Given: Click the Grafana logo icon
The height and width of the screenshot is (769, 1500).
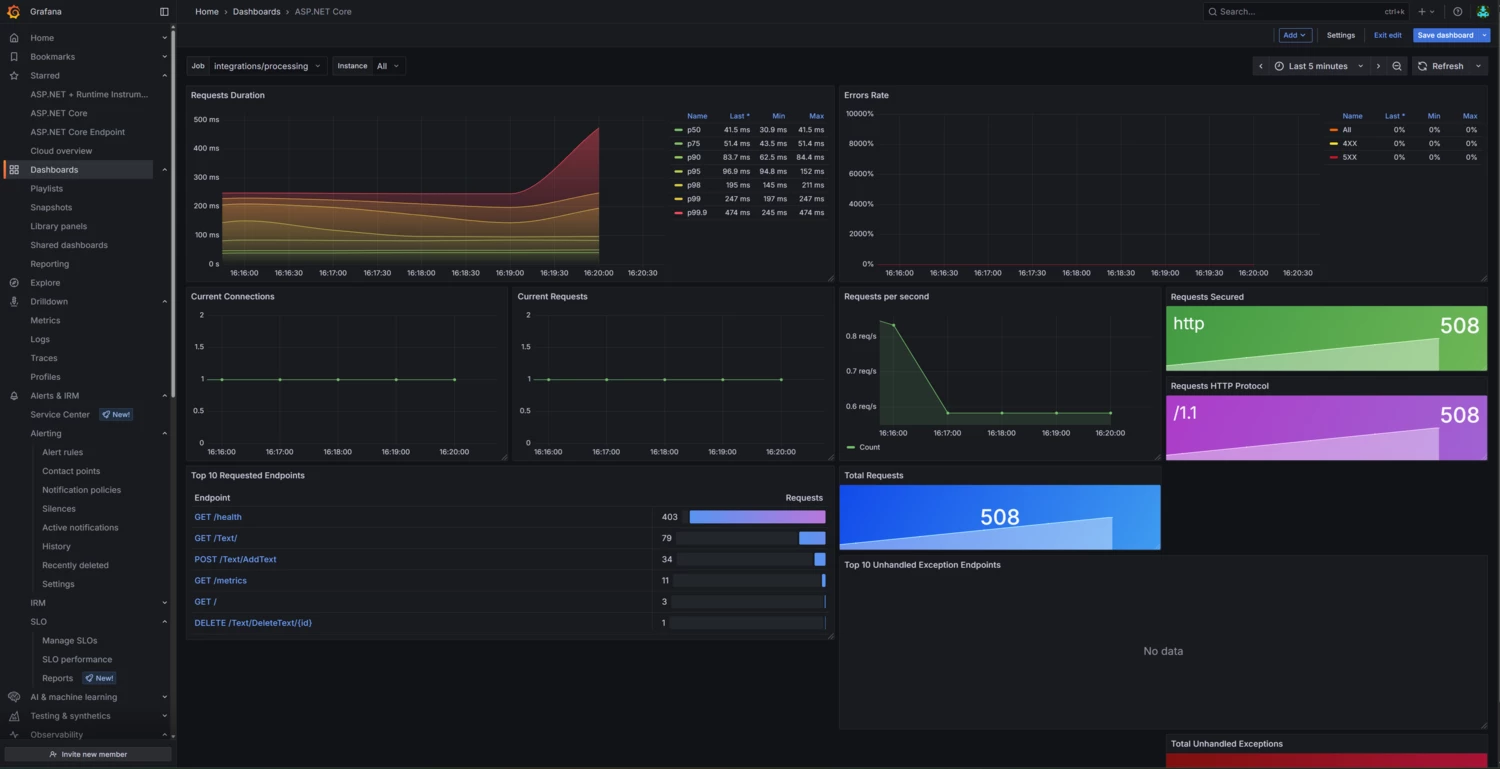Looking at the screenshot, I should click(14, 12).
